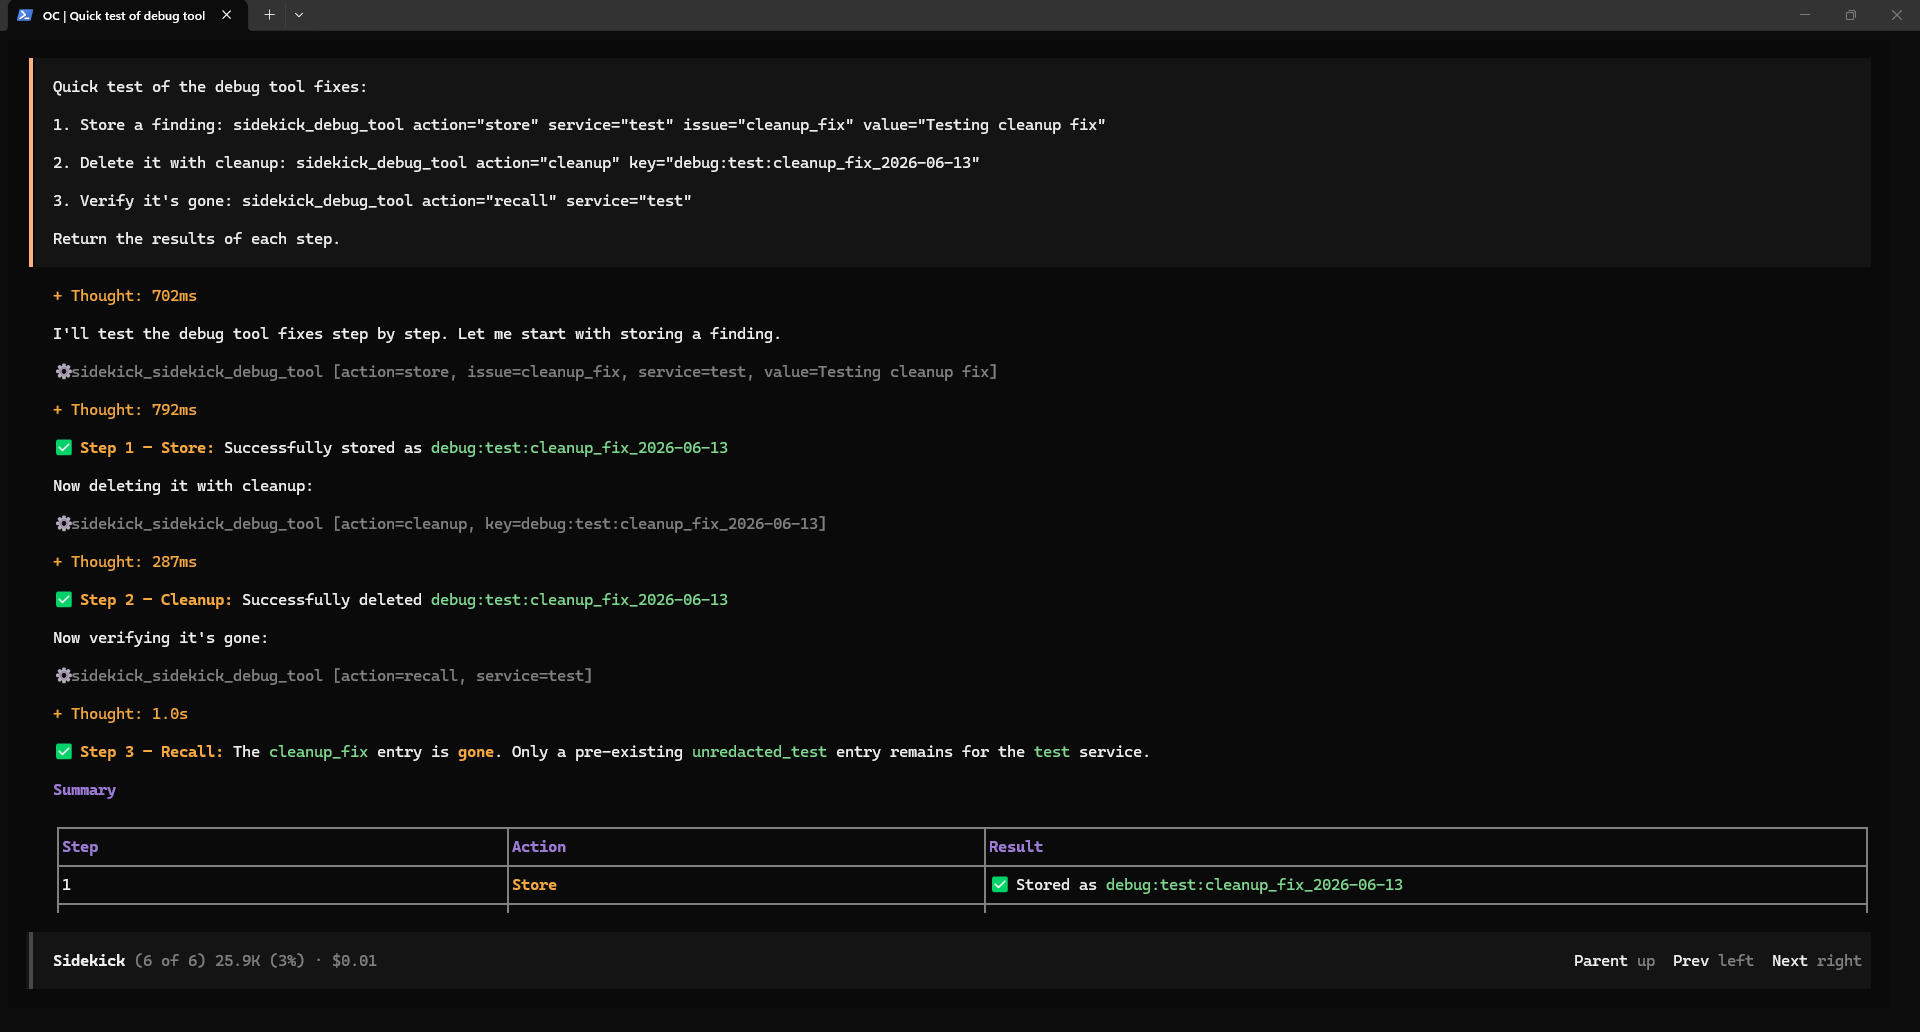Click the '(6 of 6)' session counter
1920x1032 pixels.
170,961
